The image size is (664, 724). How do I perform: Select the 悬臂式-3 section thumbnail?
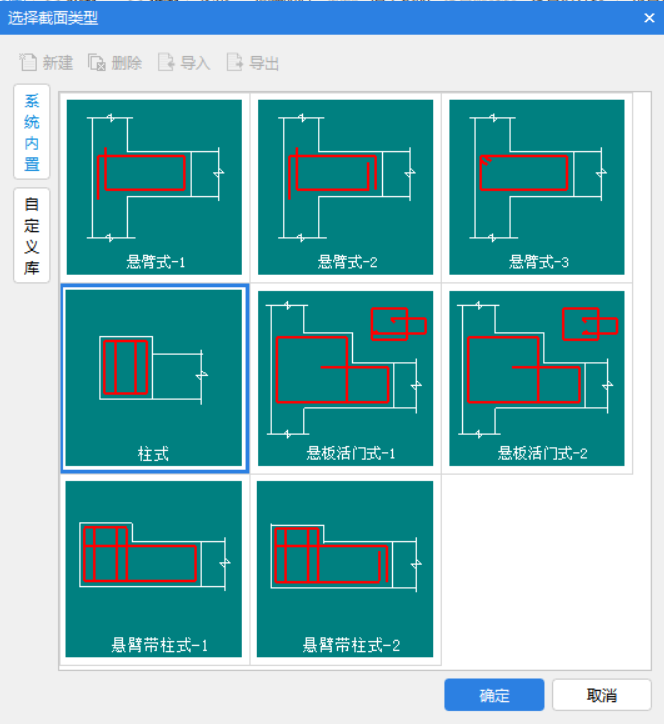click(537, 187)
